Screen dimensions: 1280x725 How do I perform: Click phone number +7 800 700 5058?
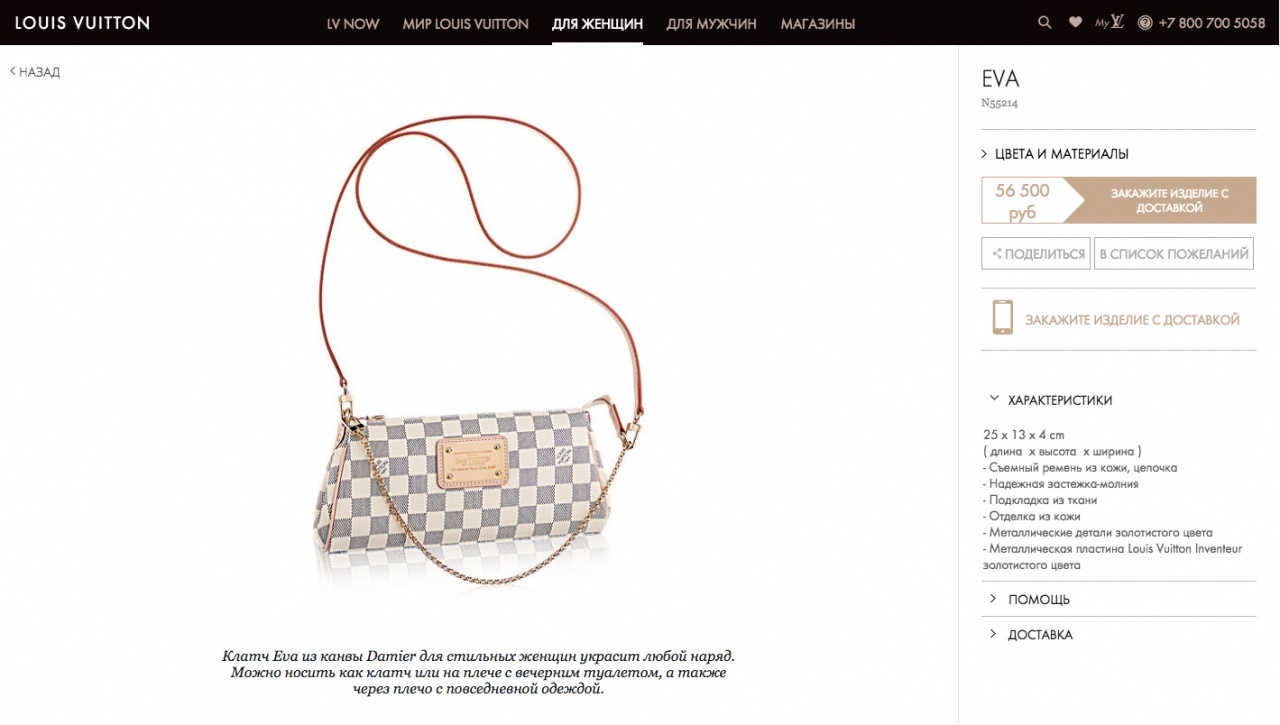click(1212, 23)
